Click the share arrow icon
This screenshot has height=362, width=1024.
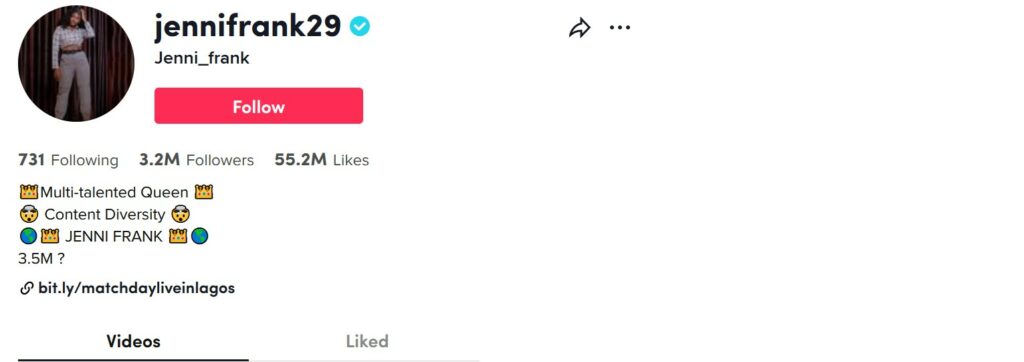tap(579, 27)
